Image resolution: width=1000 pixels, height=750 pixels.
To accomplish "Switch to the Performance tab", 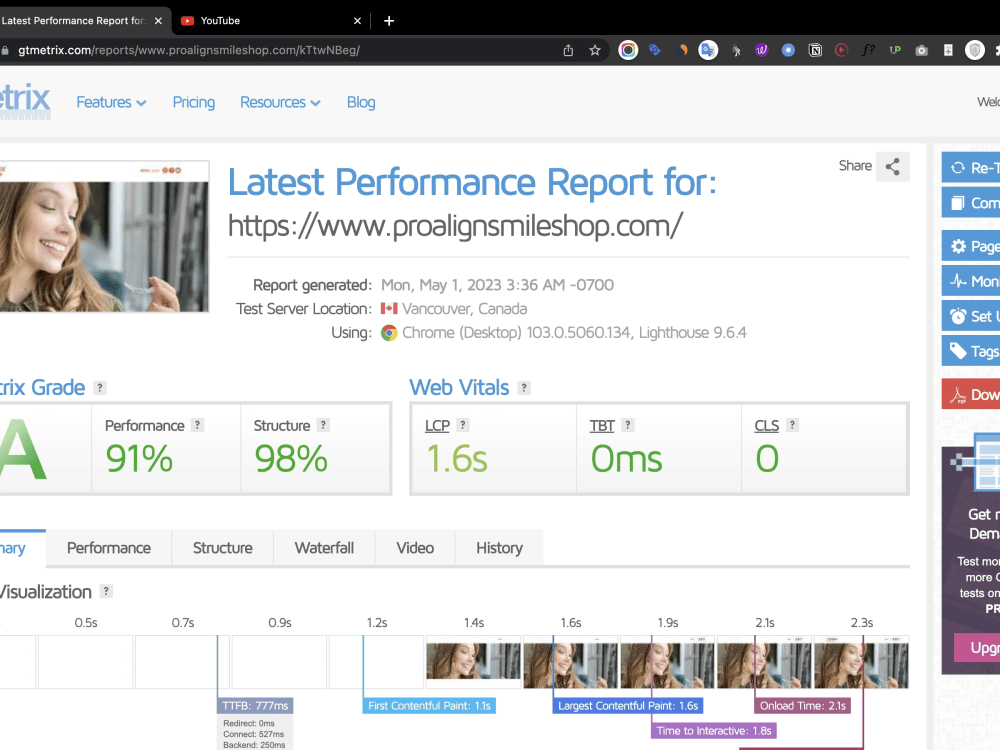I will [x=109, y=548].
